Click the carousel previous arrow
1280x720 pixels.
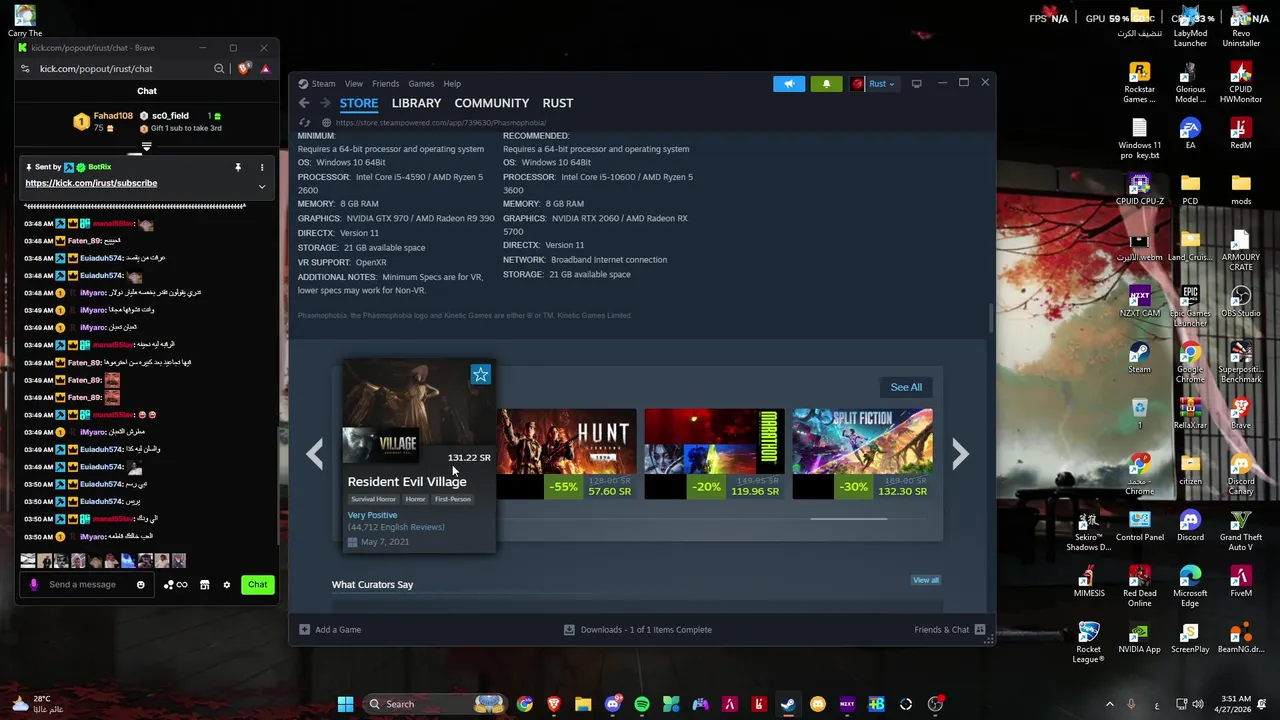click(x=314, y=454)
